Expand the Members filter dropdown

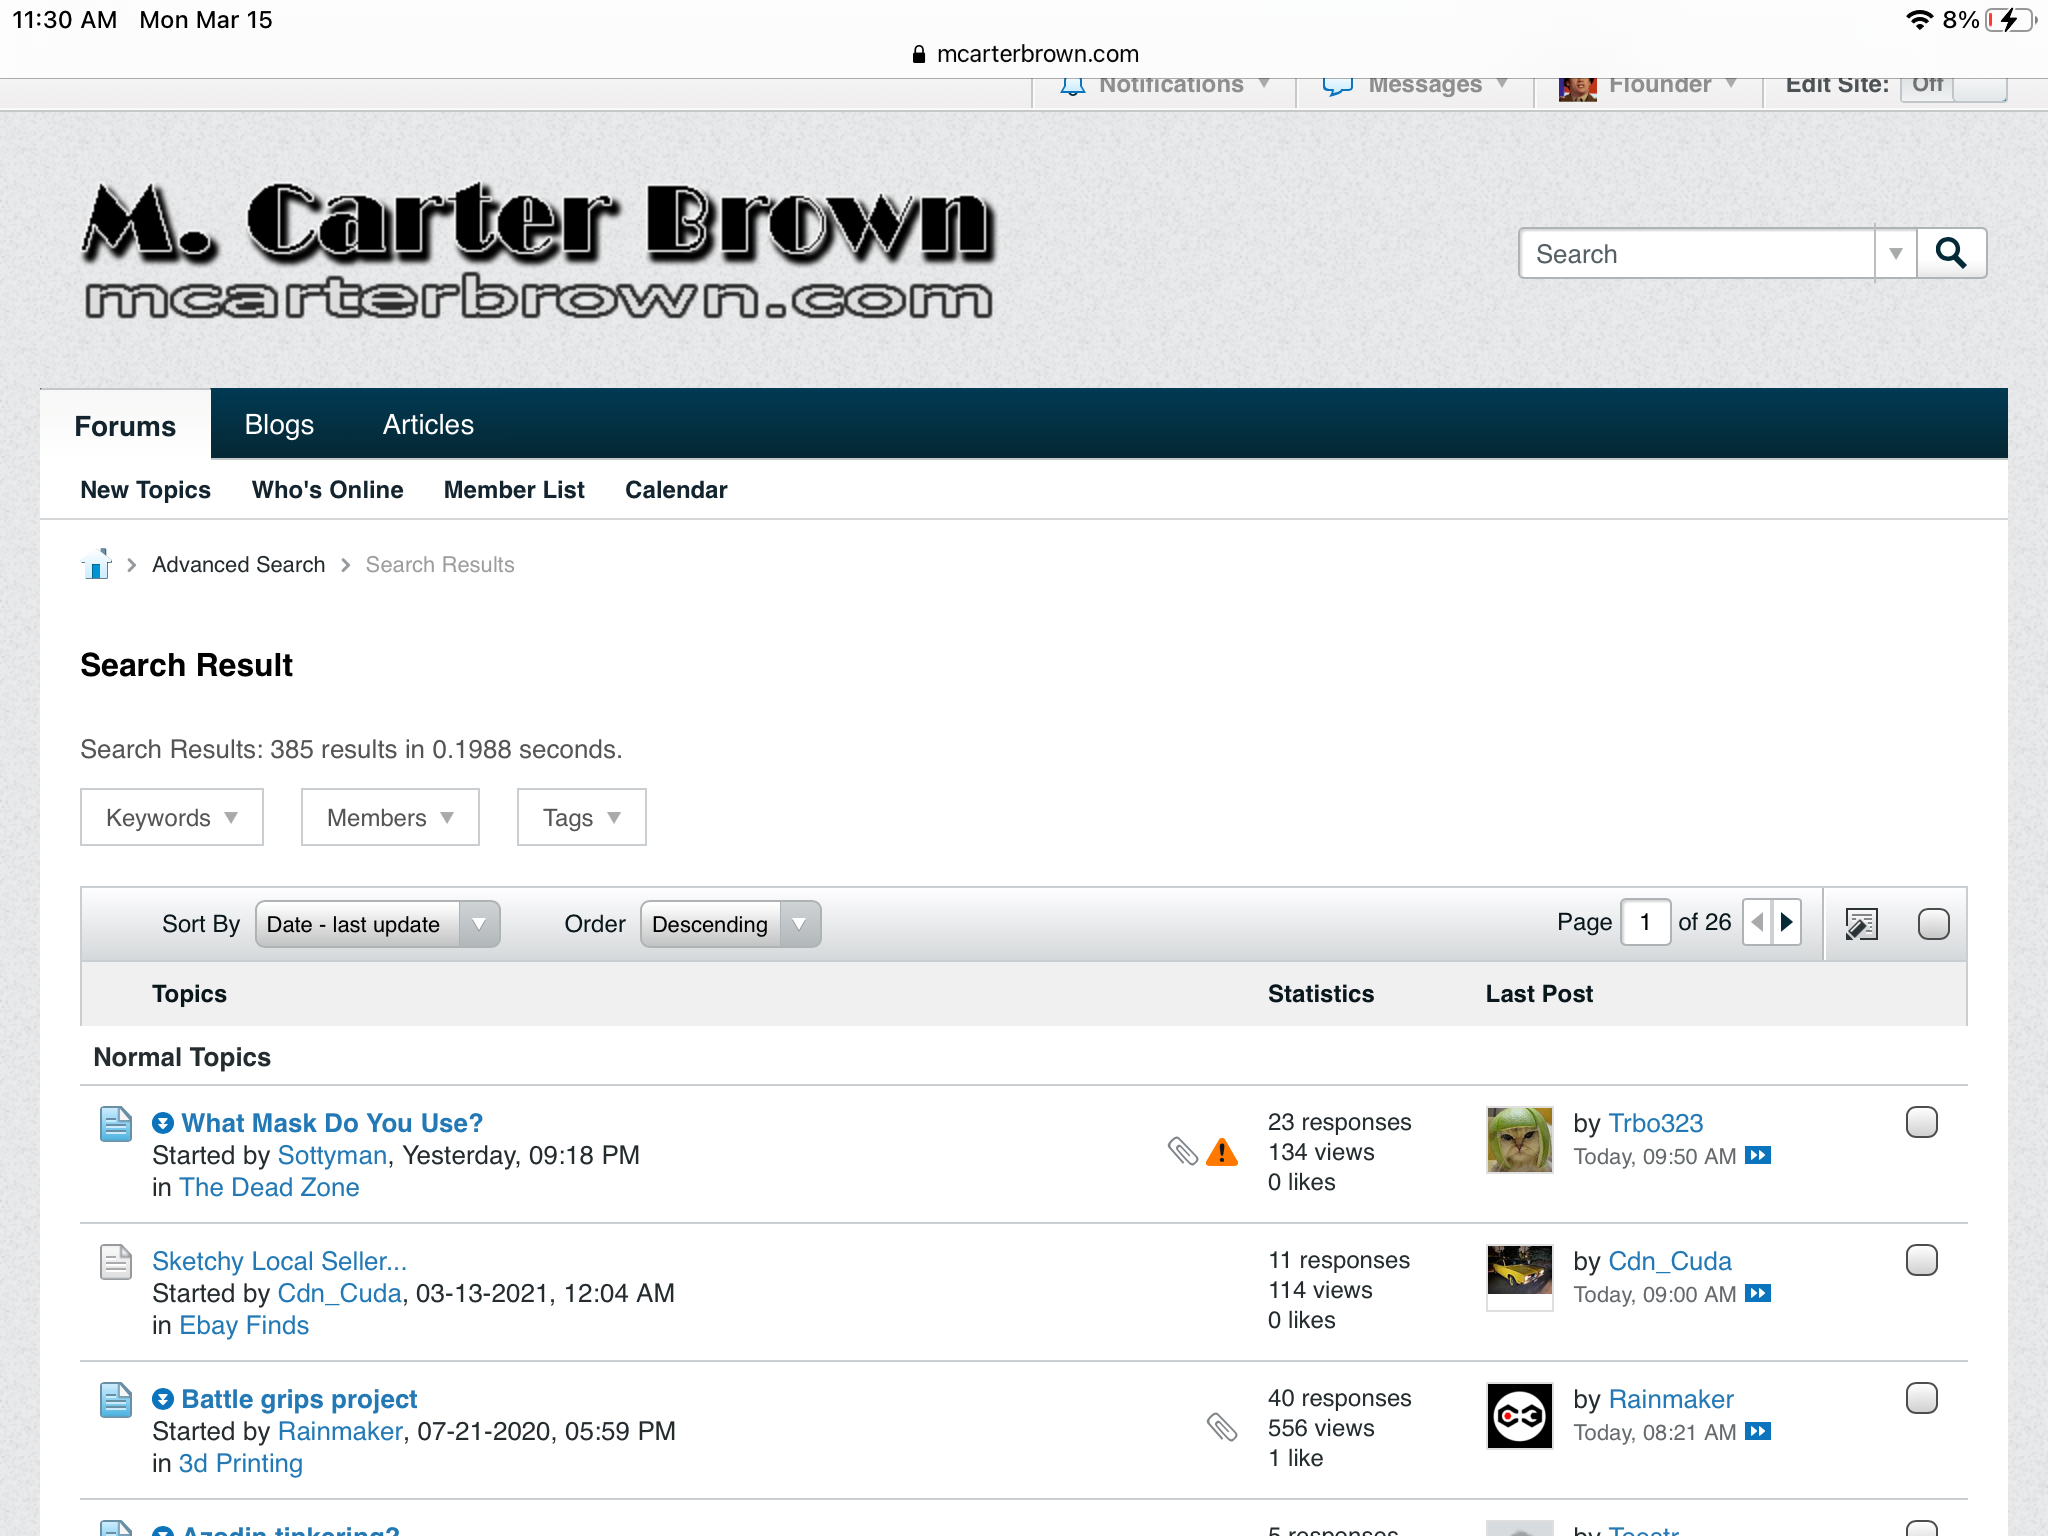tap(390, 817)
